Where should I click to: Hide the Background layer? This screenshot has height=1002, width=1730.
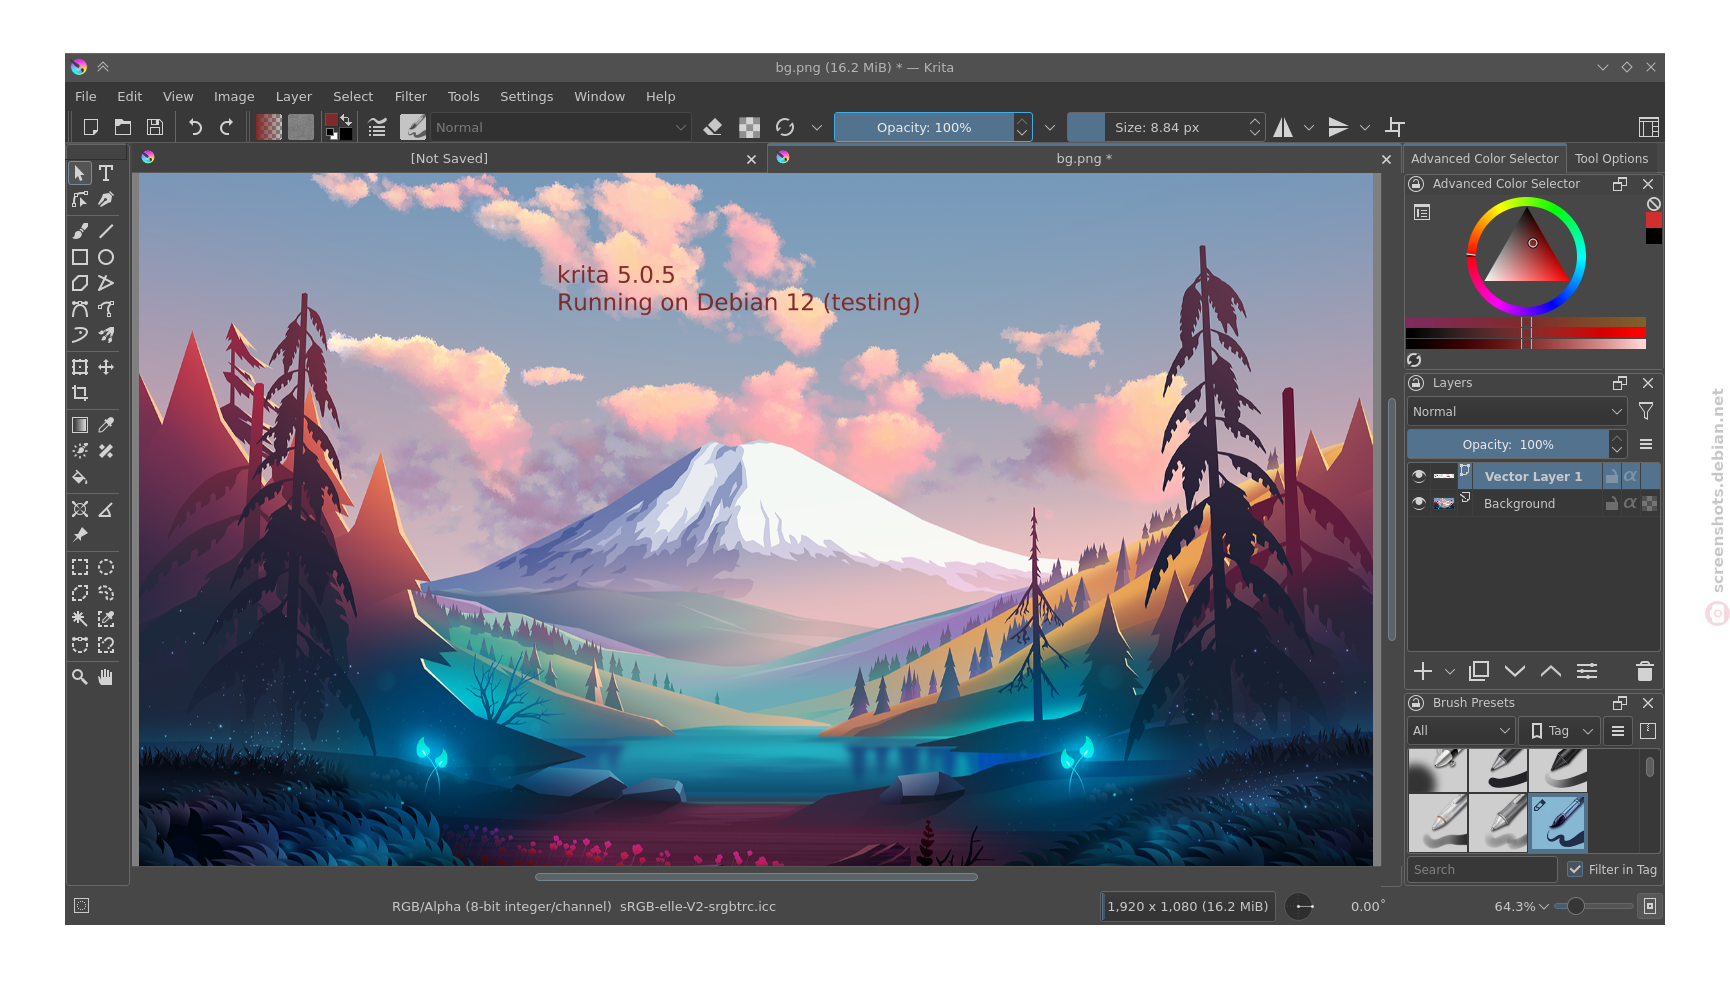point(1419,503)
